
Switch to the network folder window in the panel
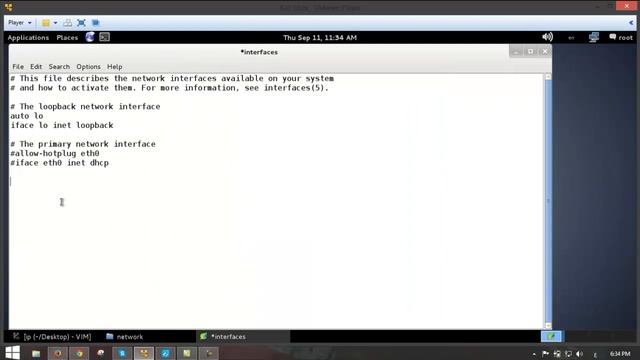pos(124,337)
